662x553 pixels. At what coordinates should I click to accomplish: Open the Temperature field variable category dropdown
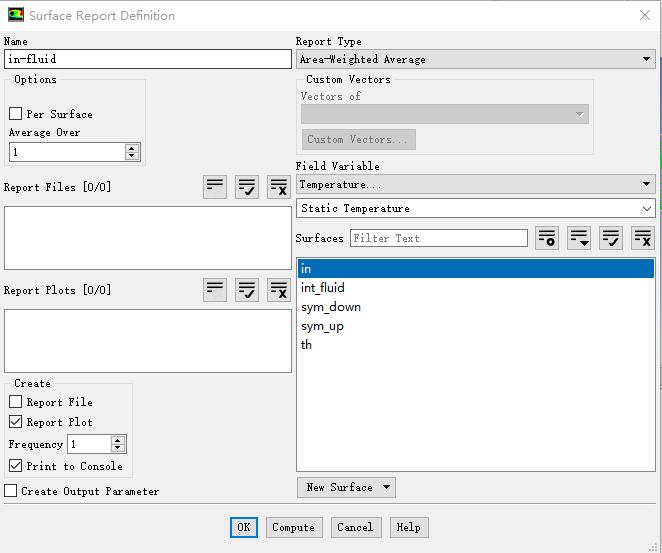(x=475, y=184)
